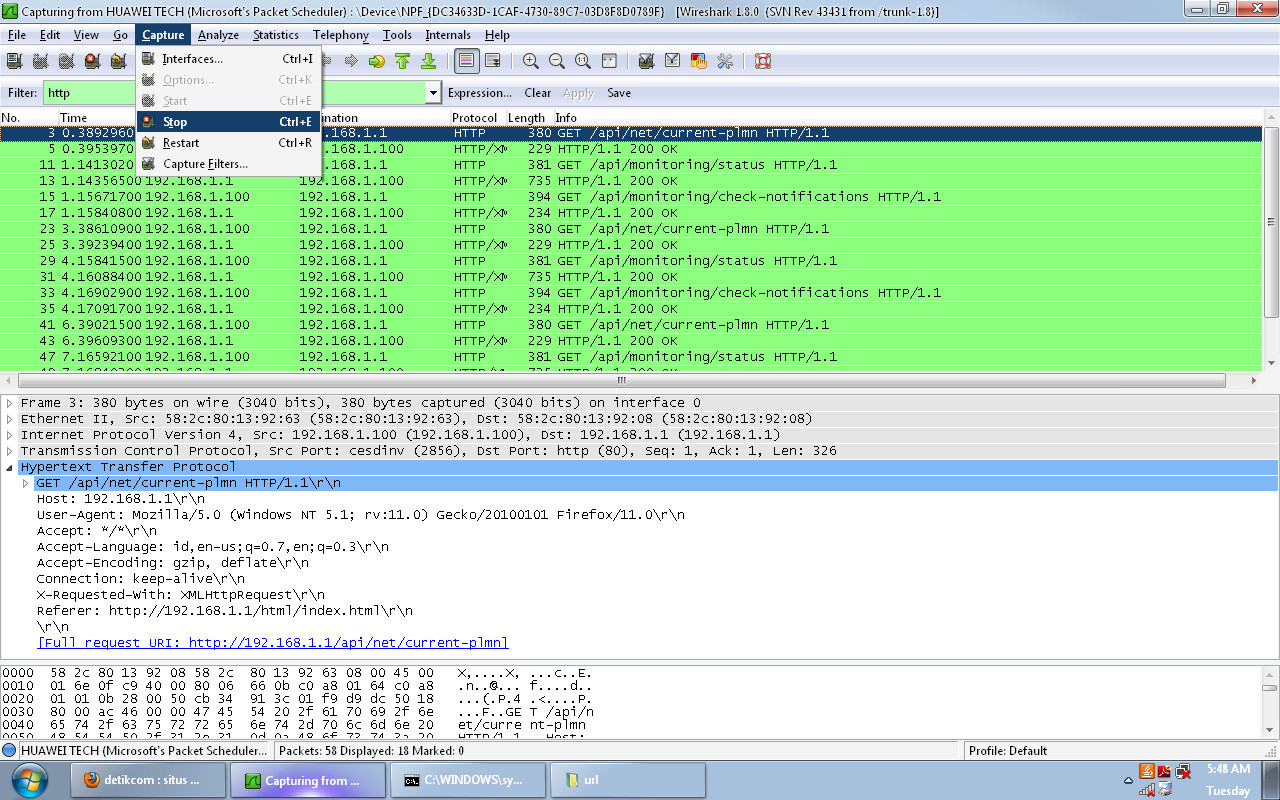Open the filter history dropdown arrow

[433, 93]
